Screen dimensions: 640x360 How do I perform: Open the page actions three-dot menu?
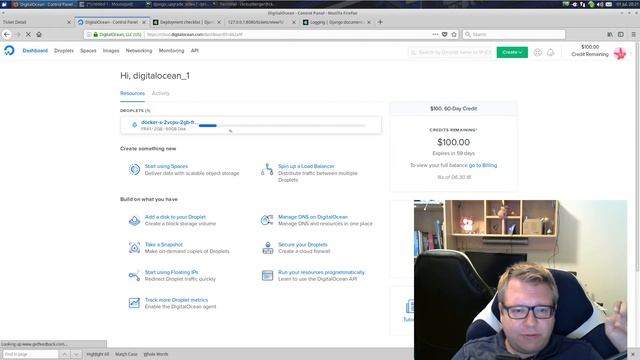pos(435,35)
